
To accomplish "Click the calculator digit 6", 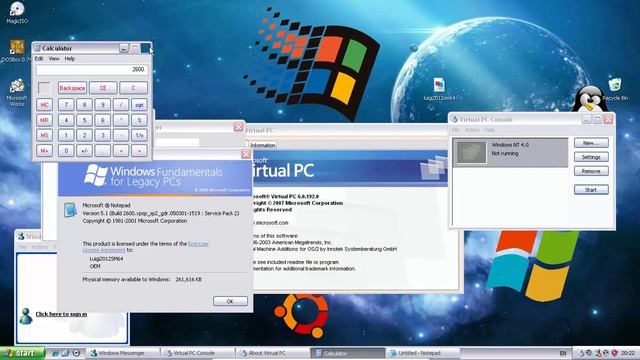I will 103,120.
